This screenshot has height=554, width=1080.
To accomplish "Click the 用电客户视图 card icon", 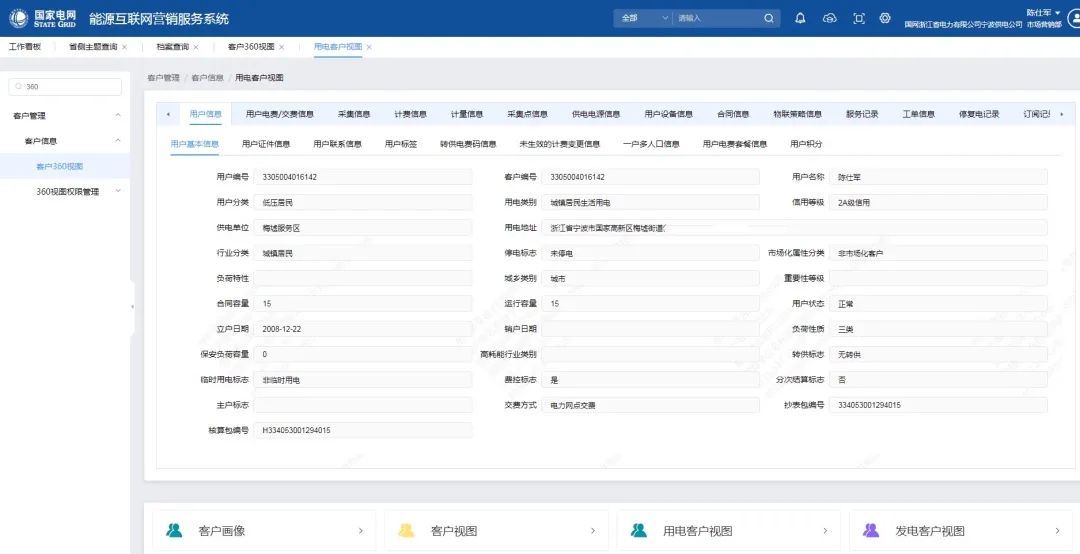I will click(639, 531).
